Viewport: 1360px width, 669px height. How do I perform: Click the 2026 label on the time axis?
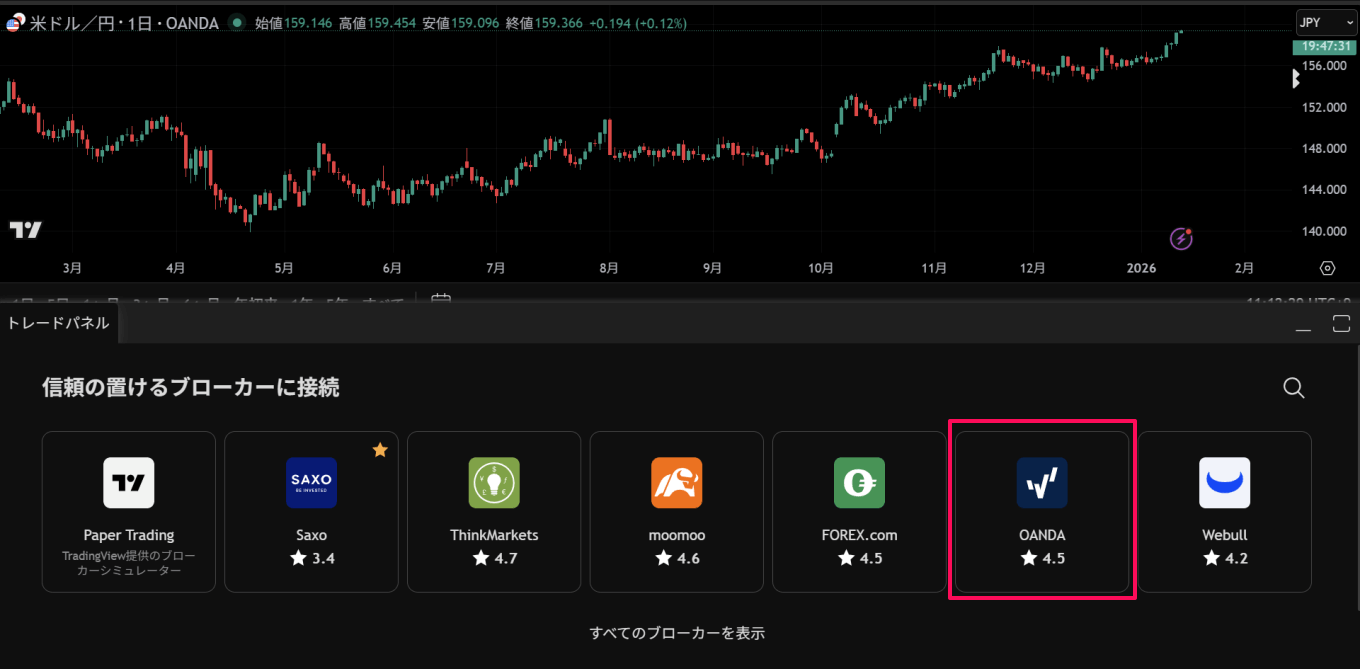tap(1141, 267)
